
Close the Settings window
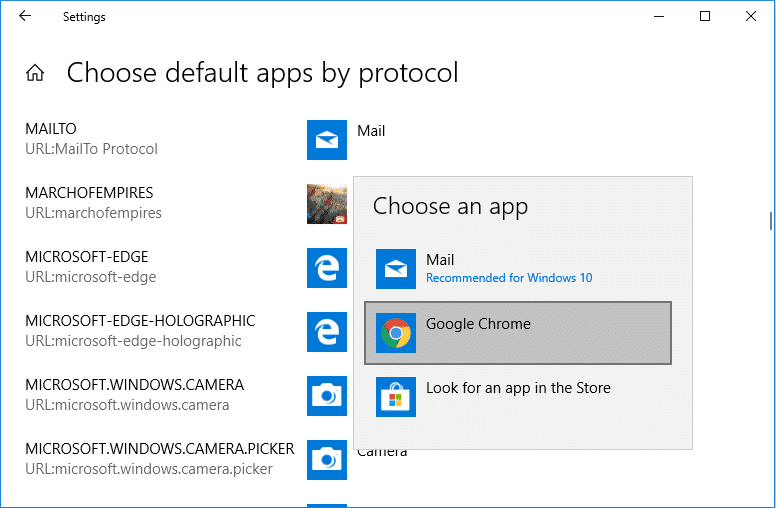[751, 16]
